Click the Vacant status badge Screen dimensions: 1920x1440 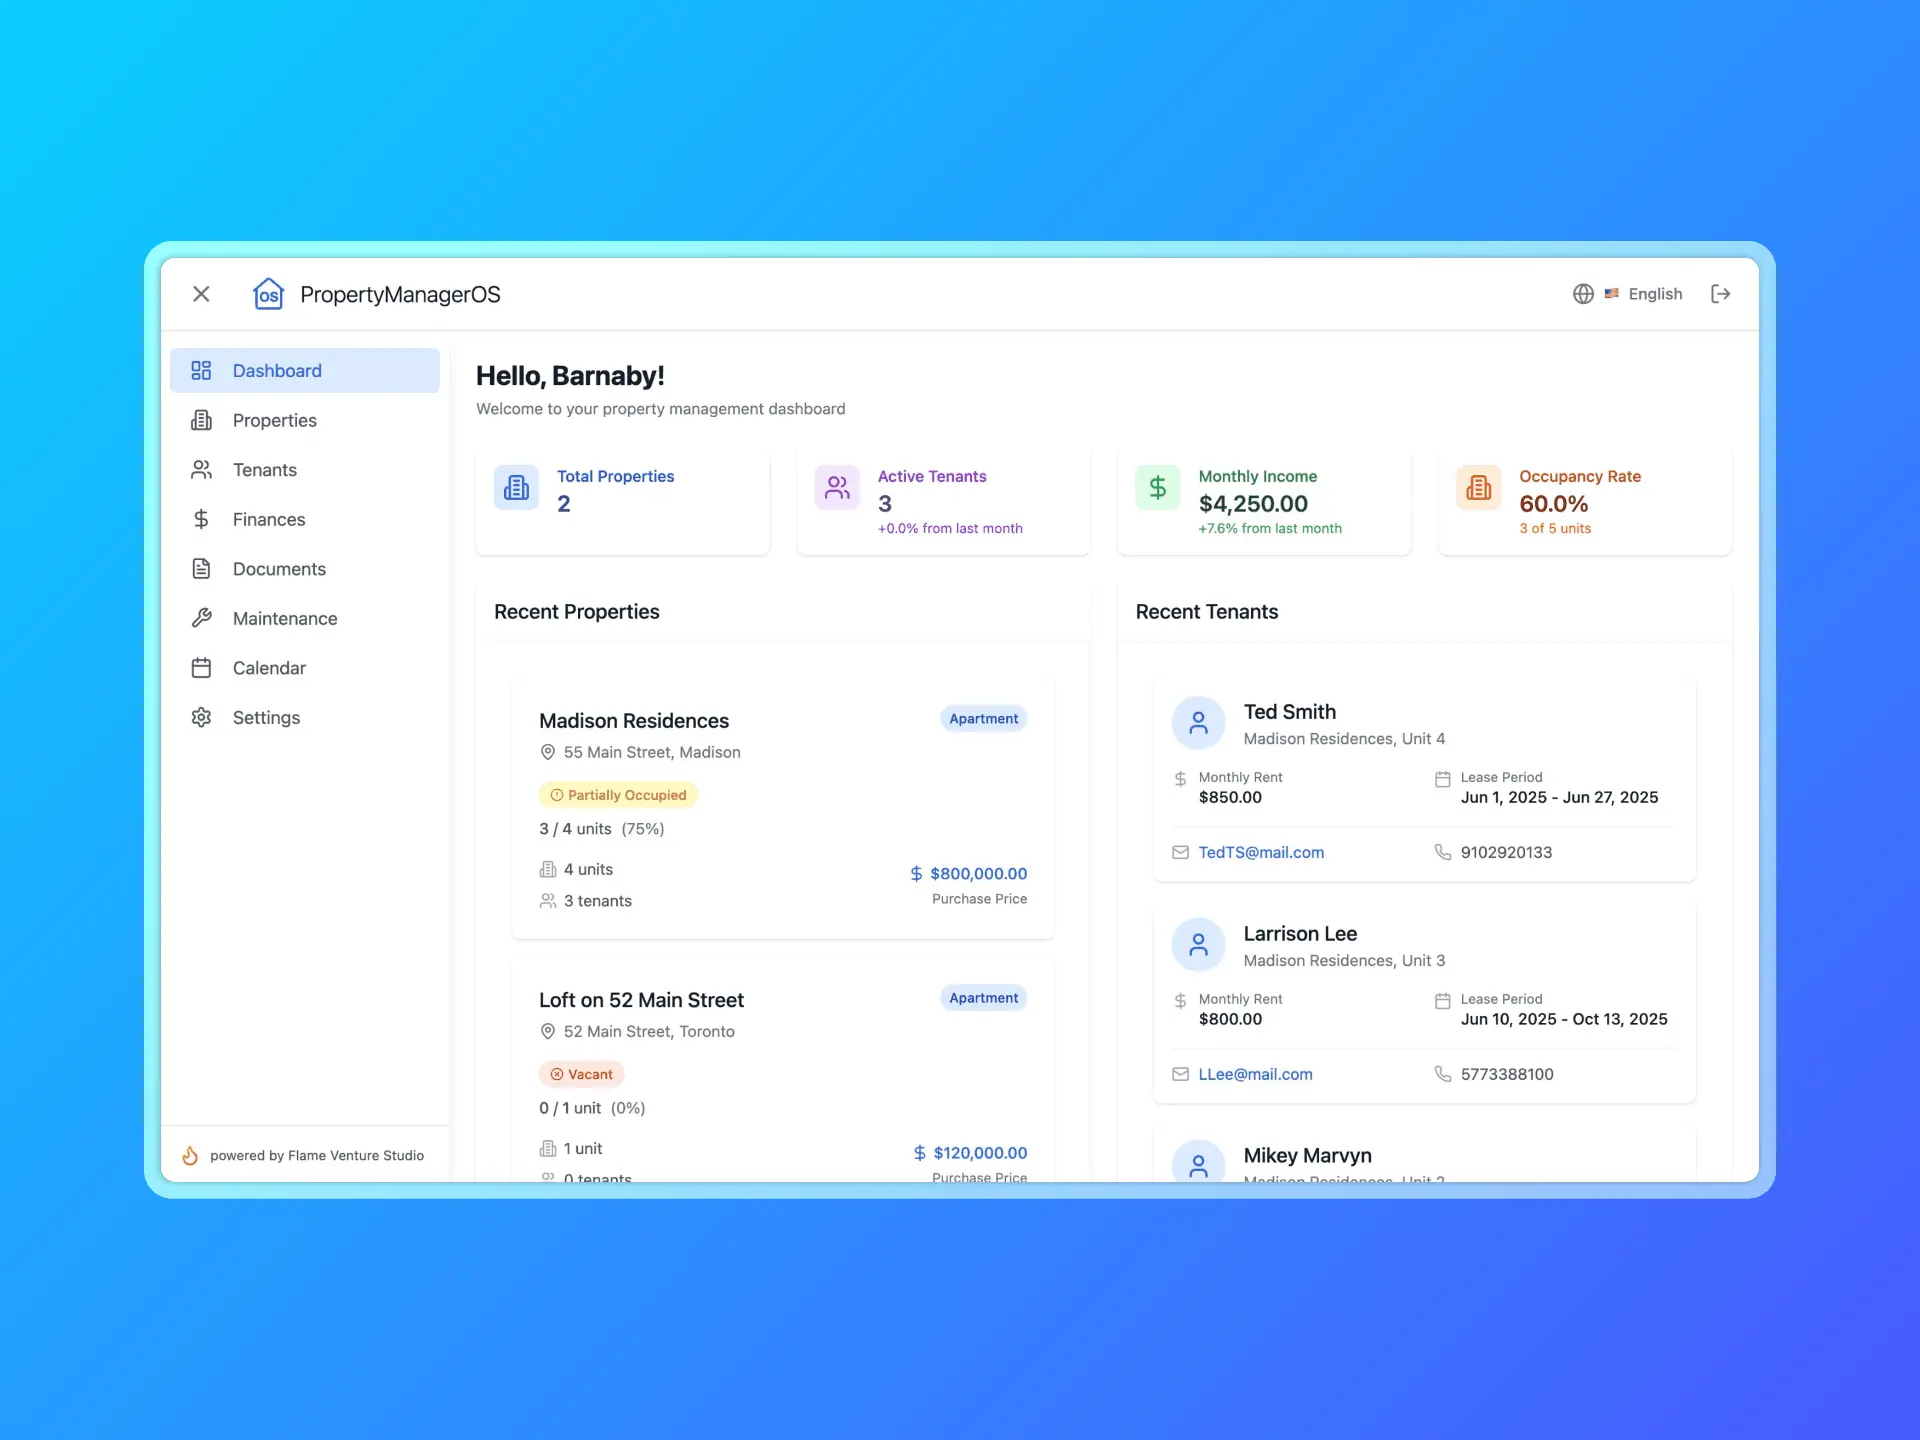coord(582,1074)
